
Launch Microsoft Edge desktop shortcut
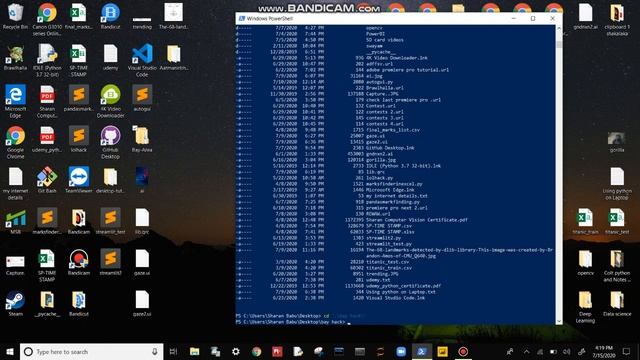tap(15, 101)
